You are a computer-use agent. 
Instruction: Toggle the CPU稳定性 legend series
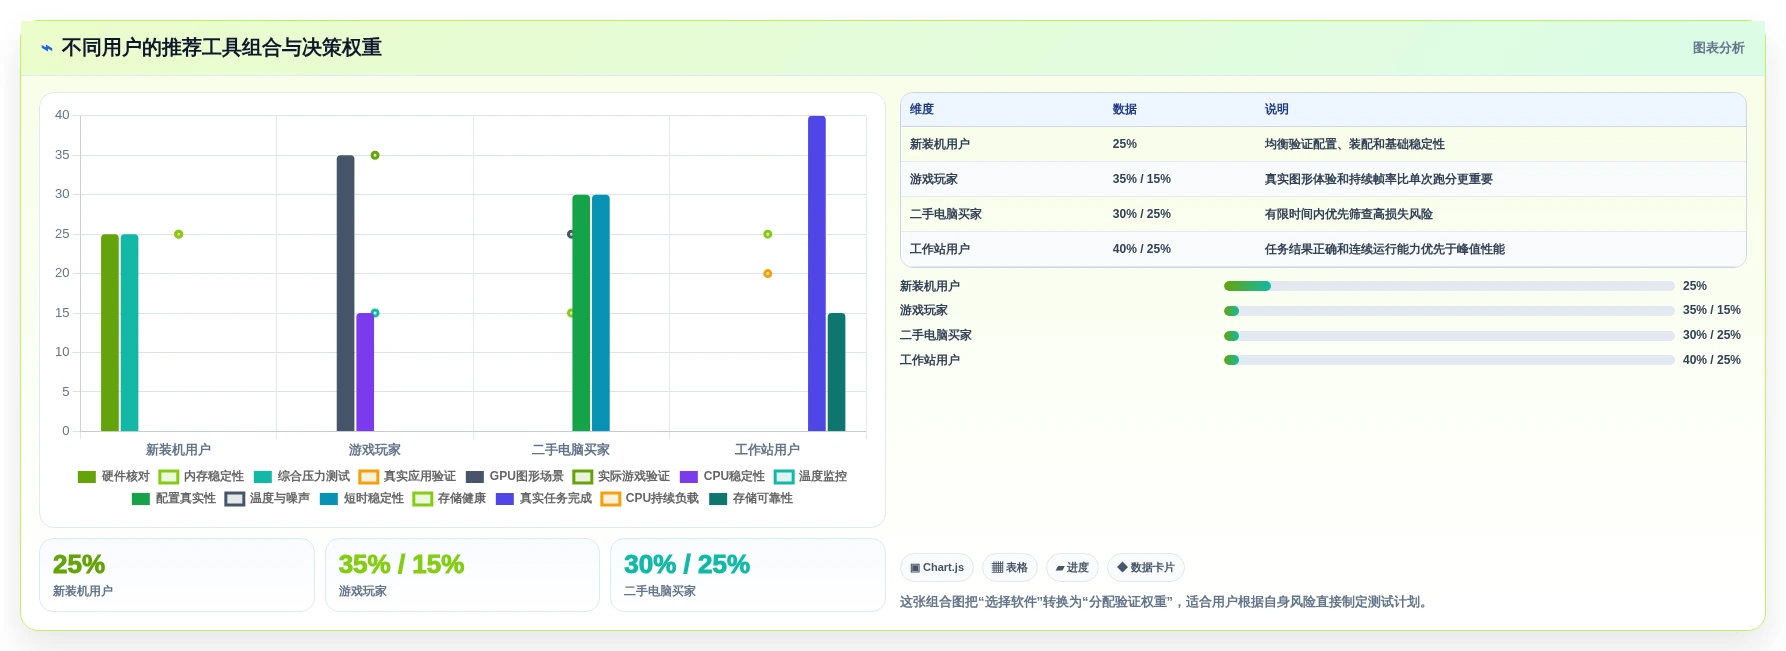[722, 477]
